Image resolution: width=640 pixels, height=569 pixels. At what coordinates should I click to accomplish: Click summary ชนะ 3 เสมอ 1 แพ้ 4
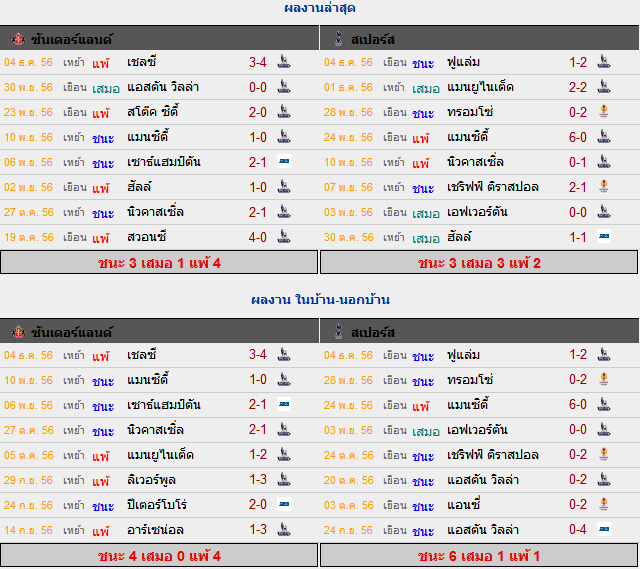tap(159, 262)
